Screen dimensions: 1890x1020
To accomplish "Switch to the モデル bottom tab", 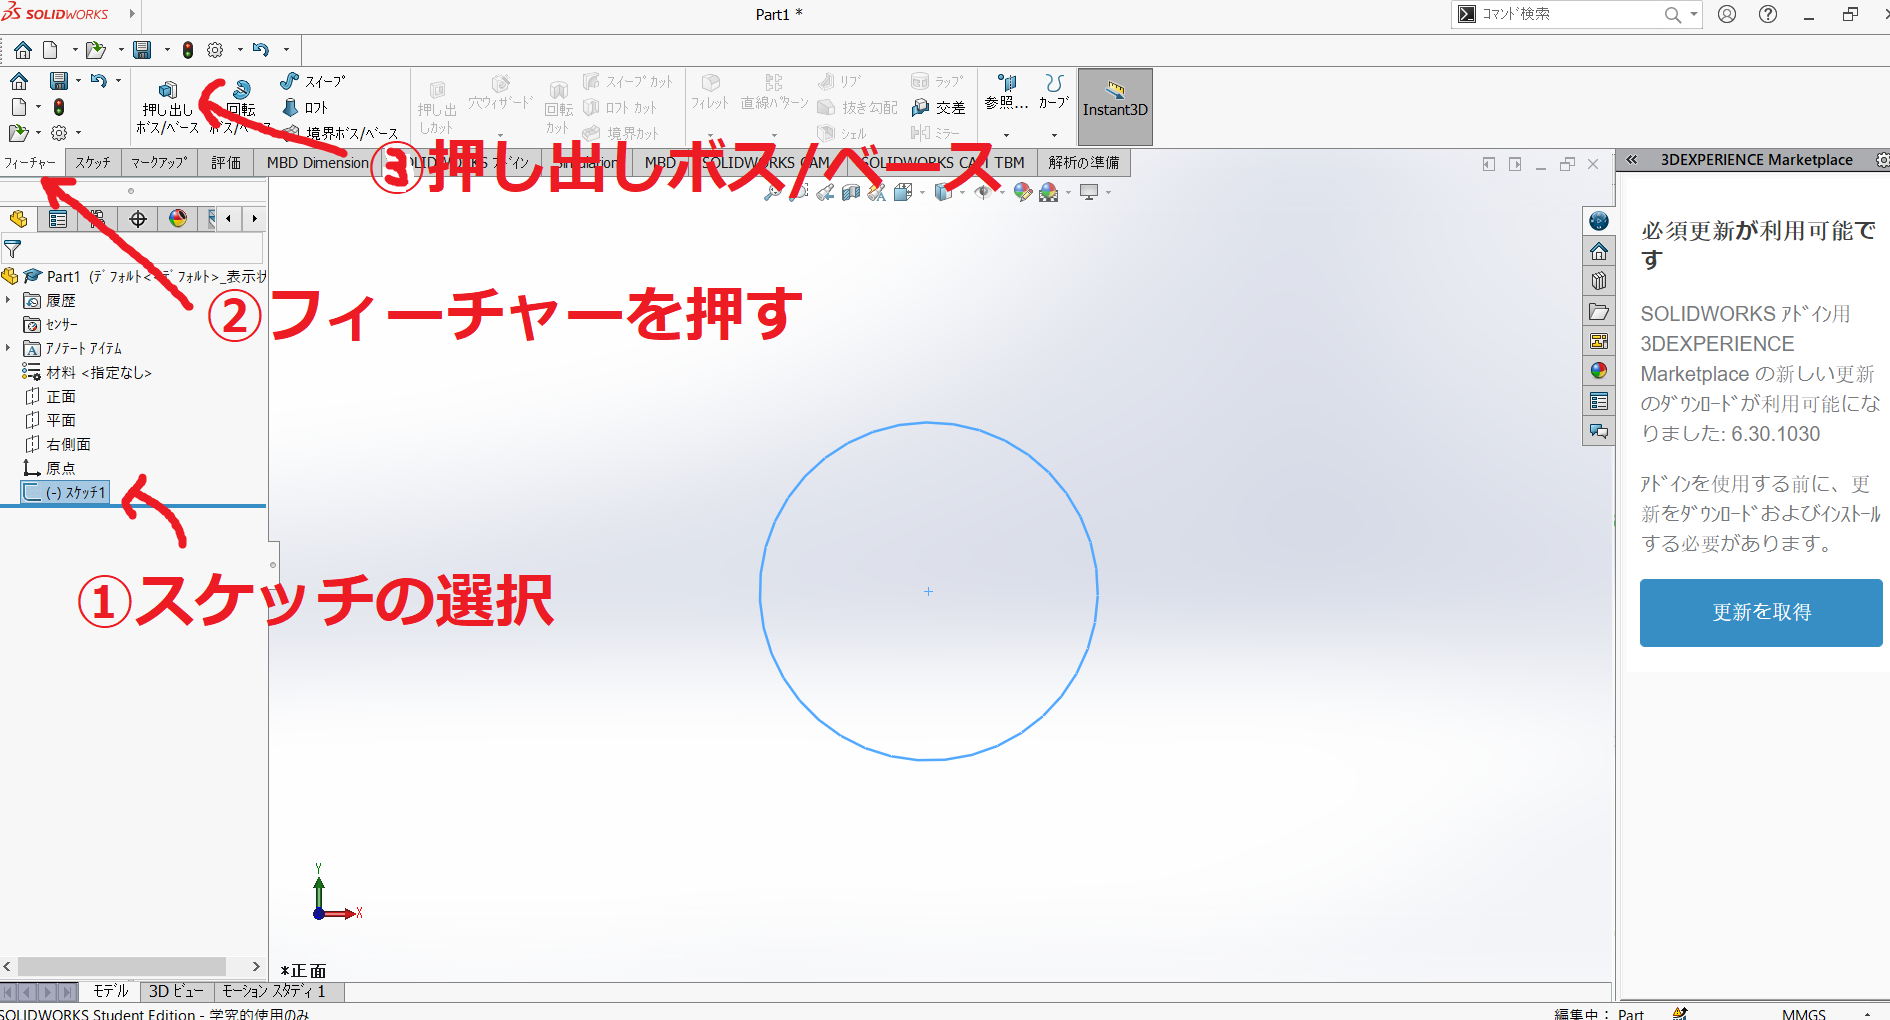I will pos(110,991).
